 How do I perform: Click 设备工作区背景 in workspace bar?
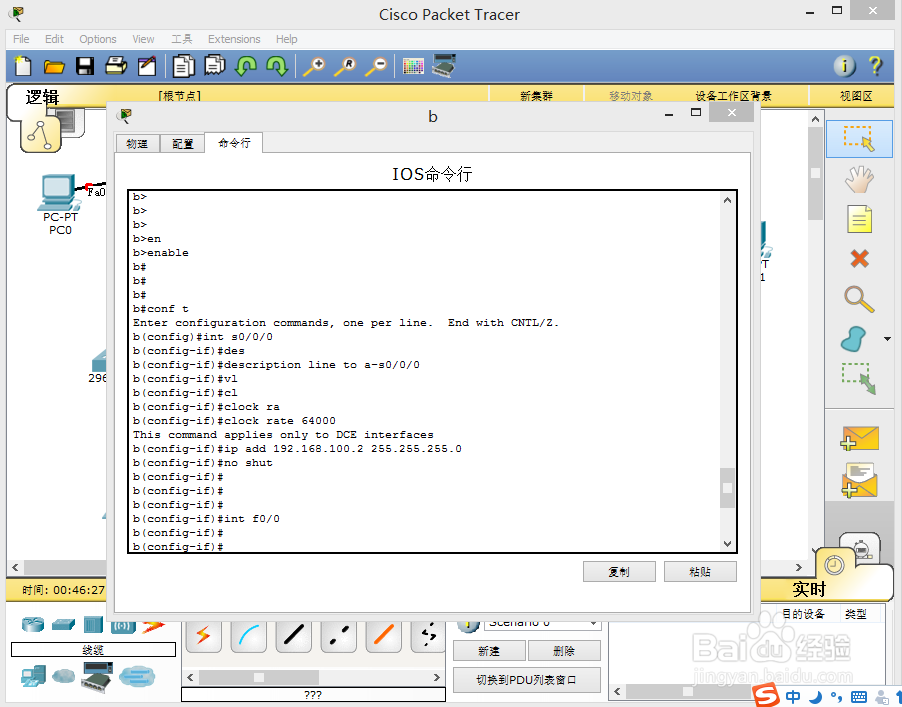[733, 95]
